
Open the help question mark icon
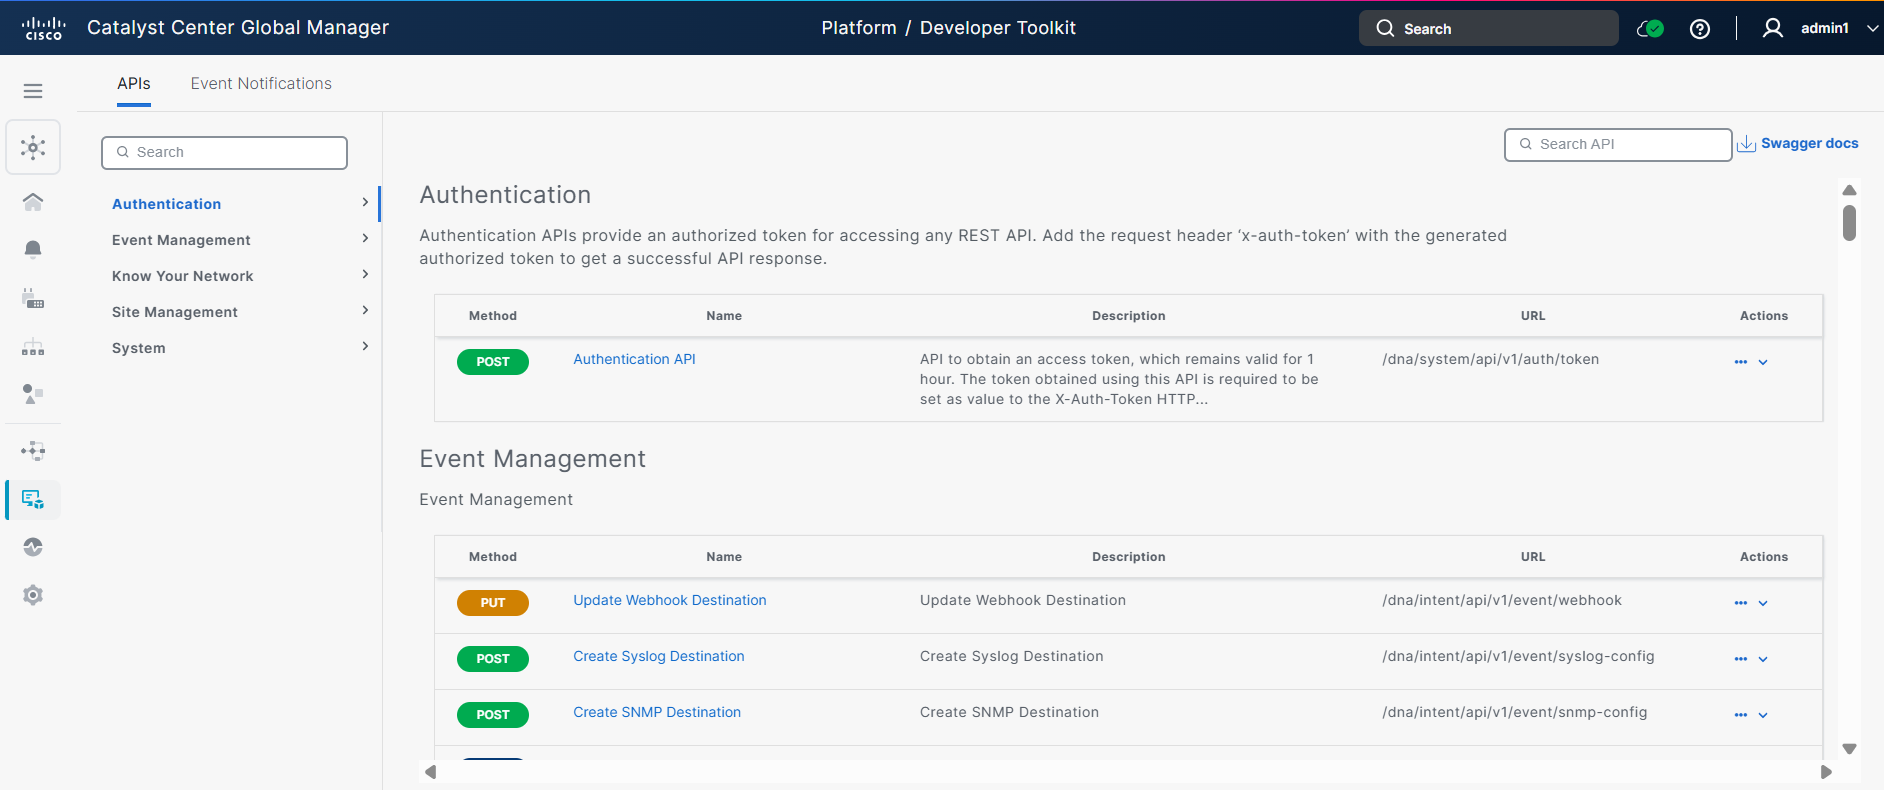point(1699,29)
